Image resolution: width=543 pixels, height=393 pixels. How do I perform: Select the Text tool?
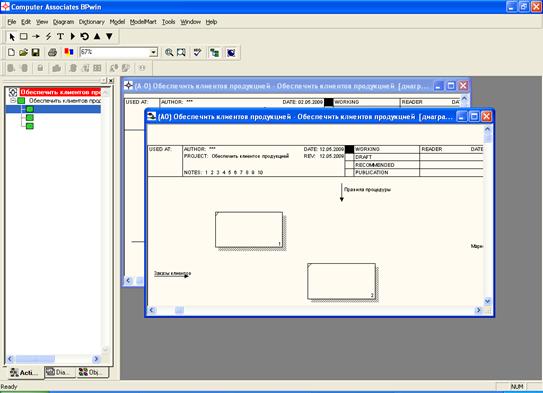pyautogui.click(x=60, y=36)
